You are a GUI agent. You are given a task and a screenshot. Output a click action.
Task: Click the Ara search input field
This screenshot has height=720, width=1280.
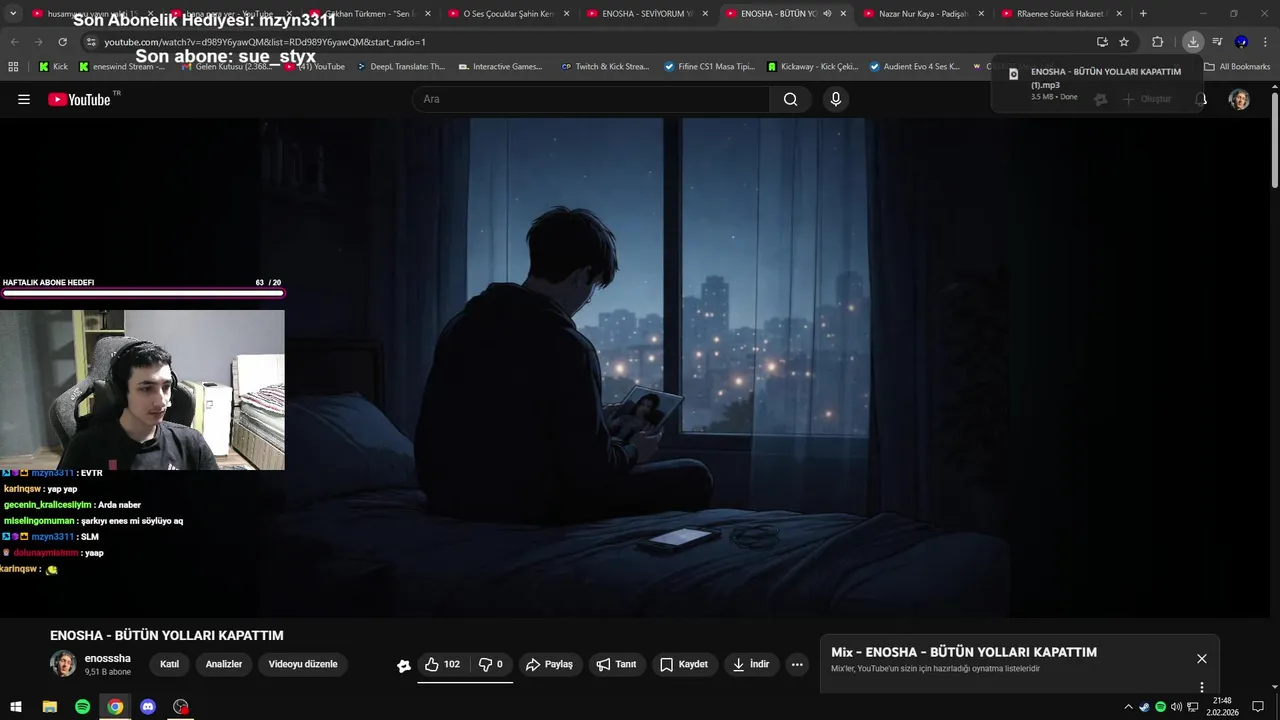591,99
